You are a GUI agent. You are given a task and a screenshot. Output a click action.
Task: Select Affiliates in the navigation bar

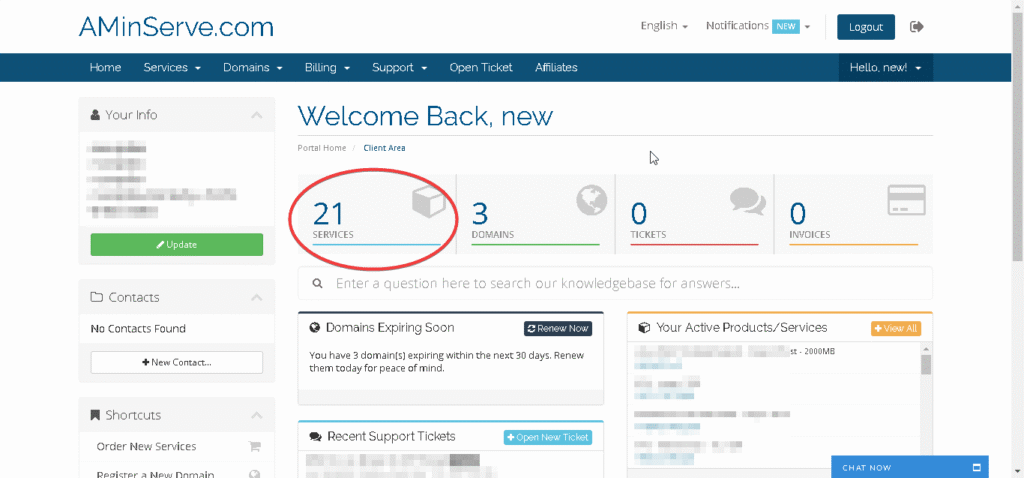tap(556, 68)
